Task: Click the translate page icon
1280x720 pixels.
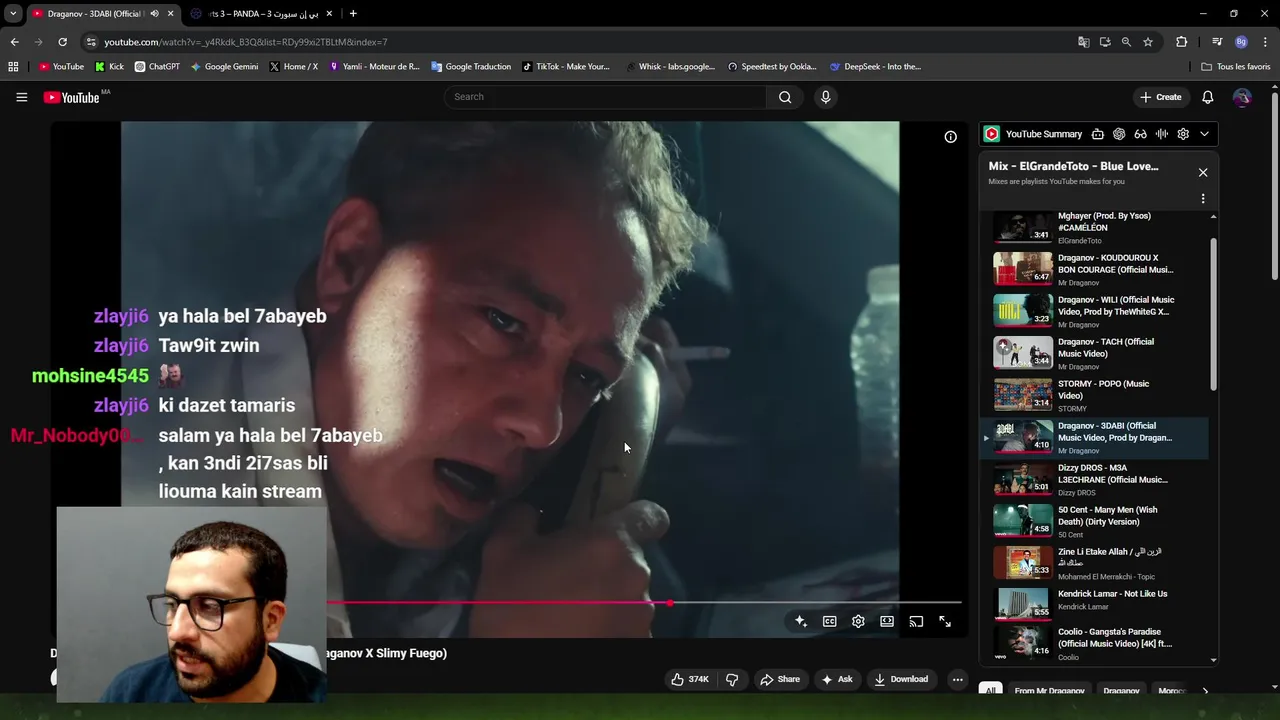Action: 1083,42
